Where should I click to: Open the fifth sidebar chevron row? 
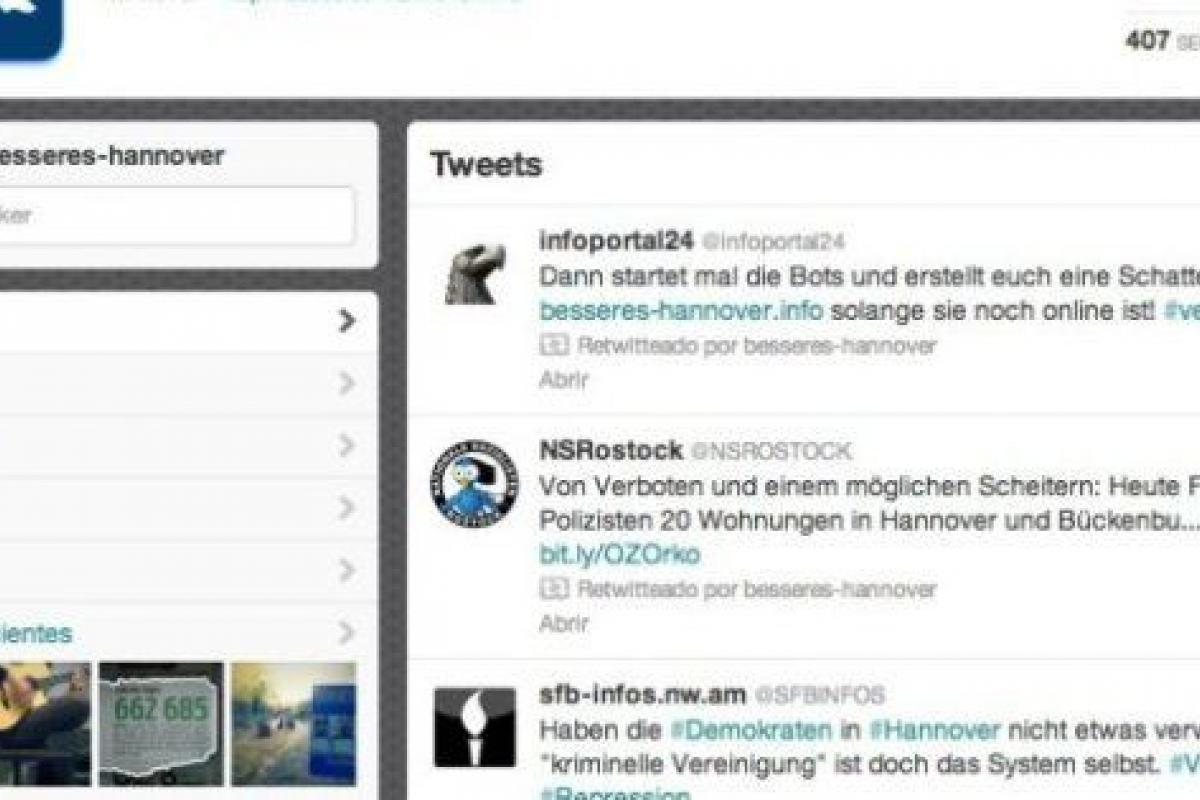tap(346, 571)
